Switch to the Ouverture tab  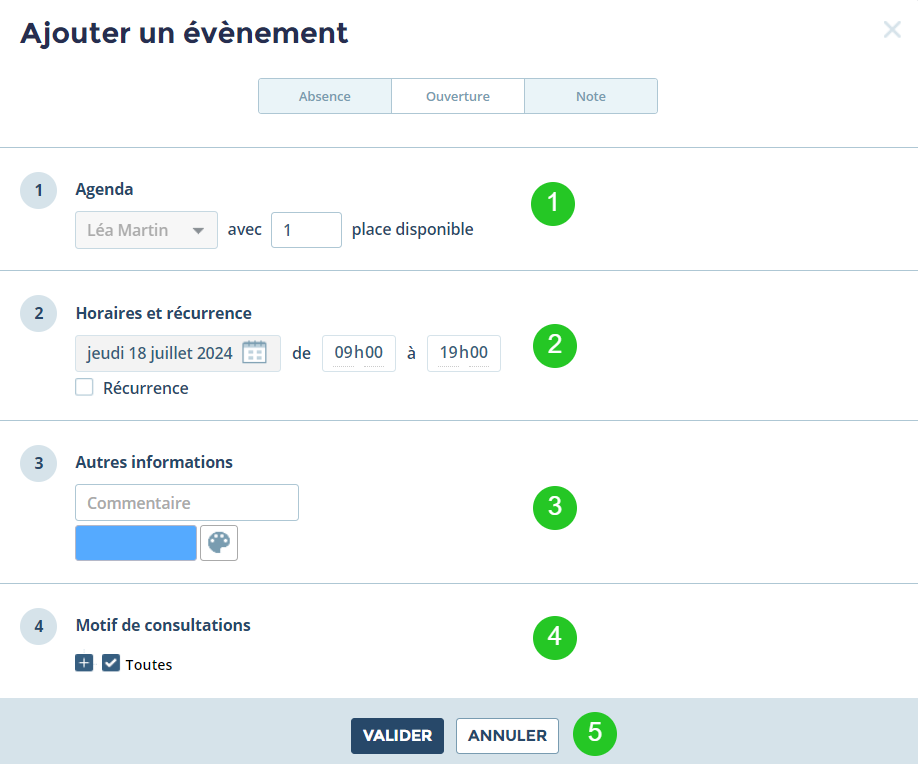coord(458,96)
